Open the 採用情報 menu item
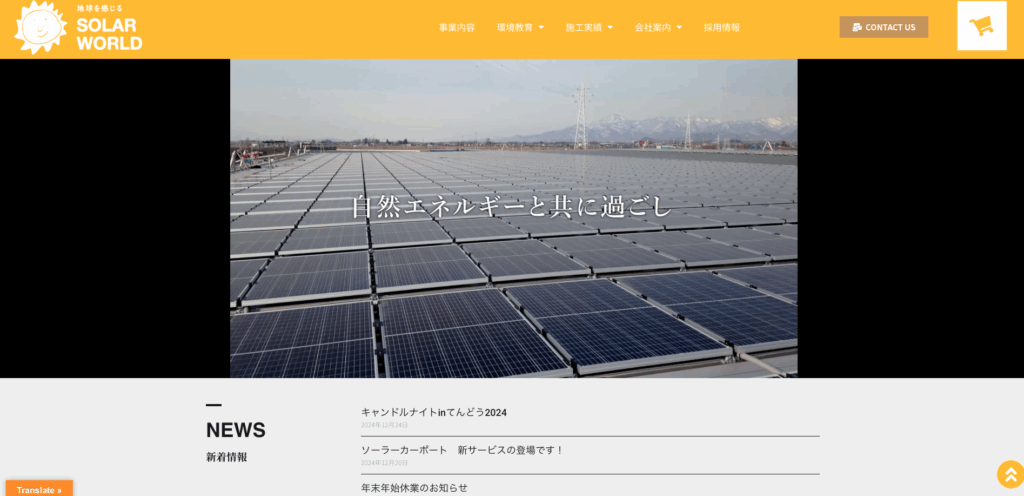Viewport: 1024px width, 496px height. coord(722,27)
